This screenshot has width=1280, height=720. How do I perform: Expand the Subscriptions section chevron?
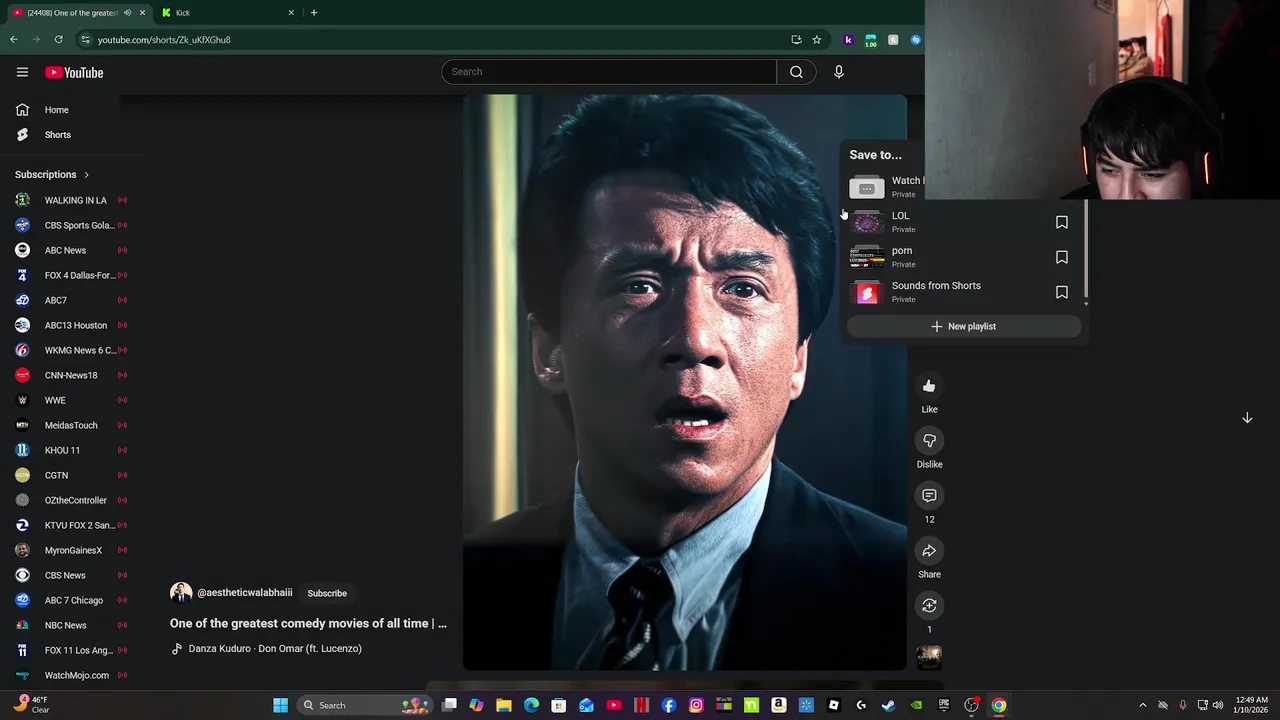86,175
